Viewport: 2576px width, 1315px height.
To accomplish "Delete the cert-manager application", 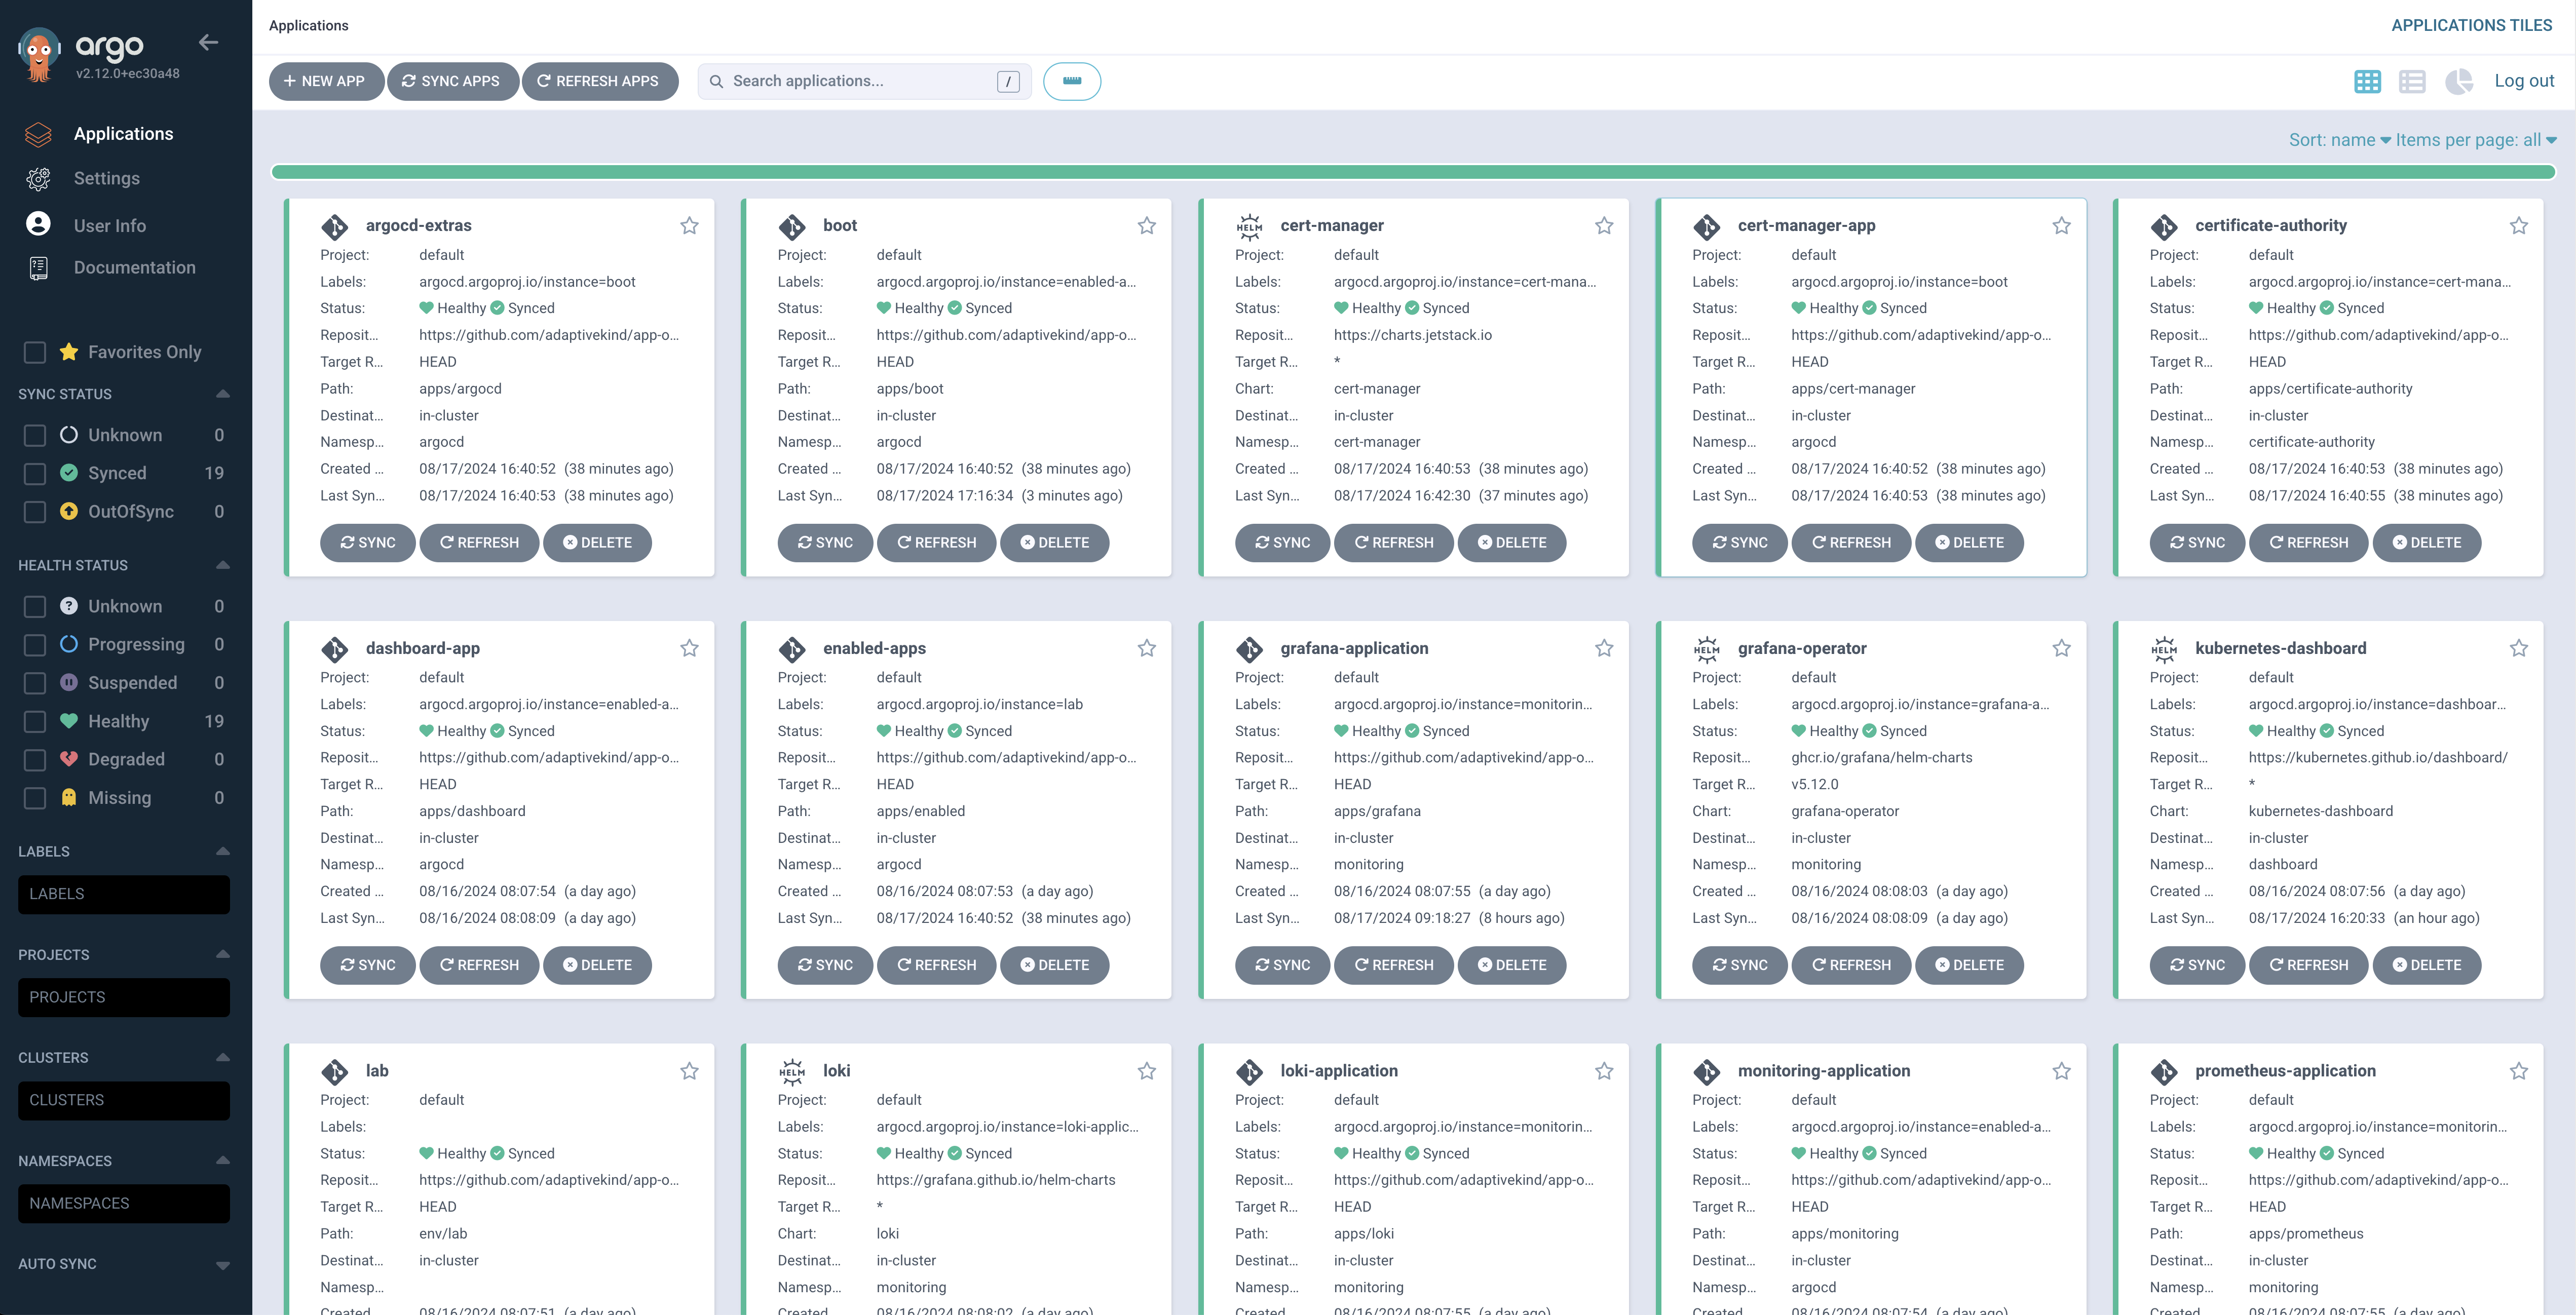I will point(1512,542).
